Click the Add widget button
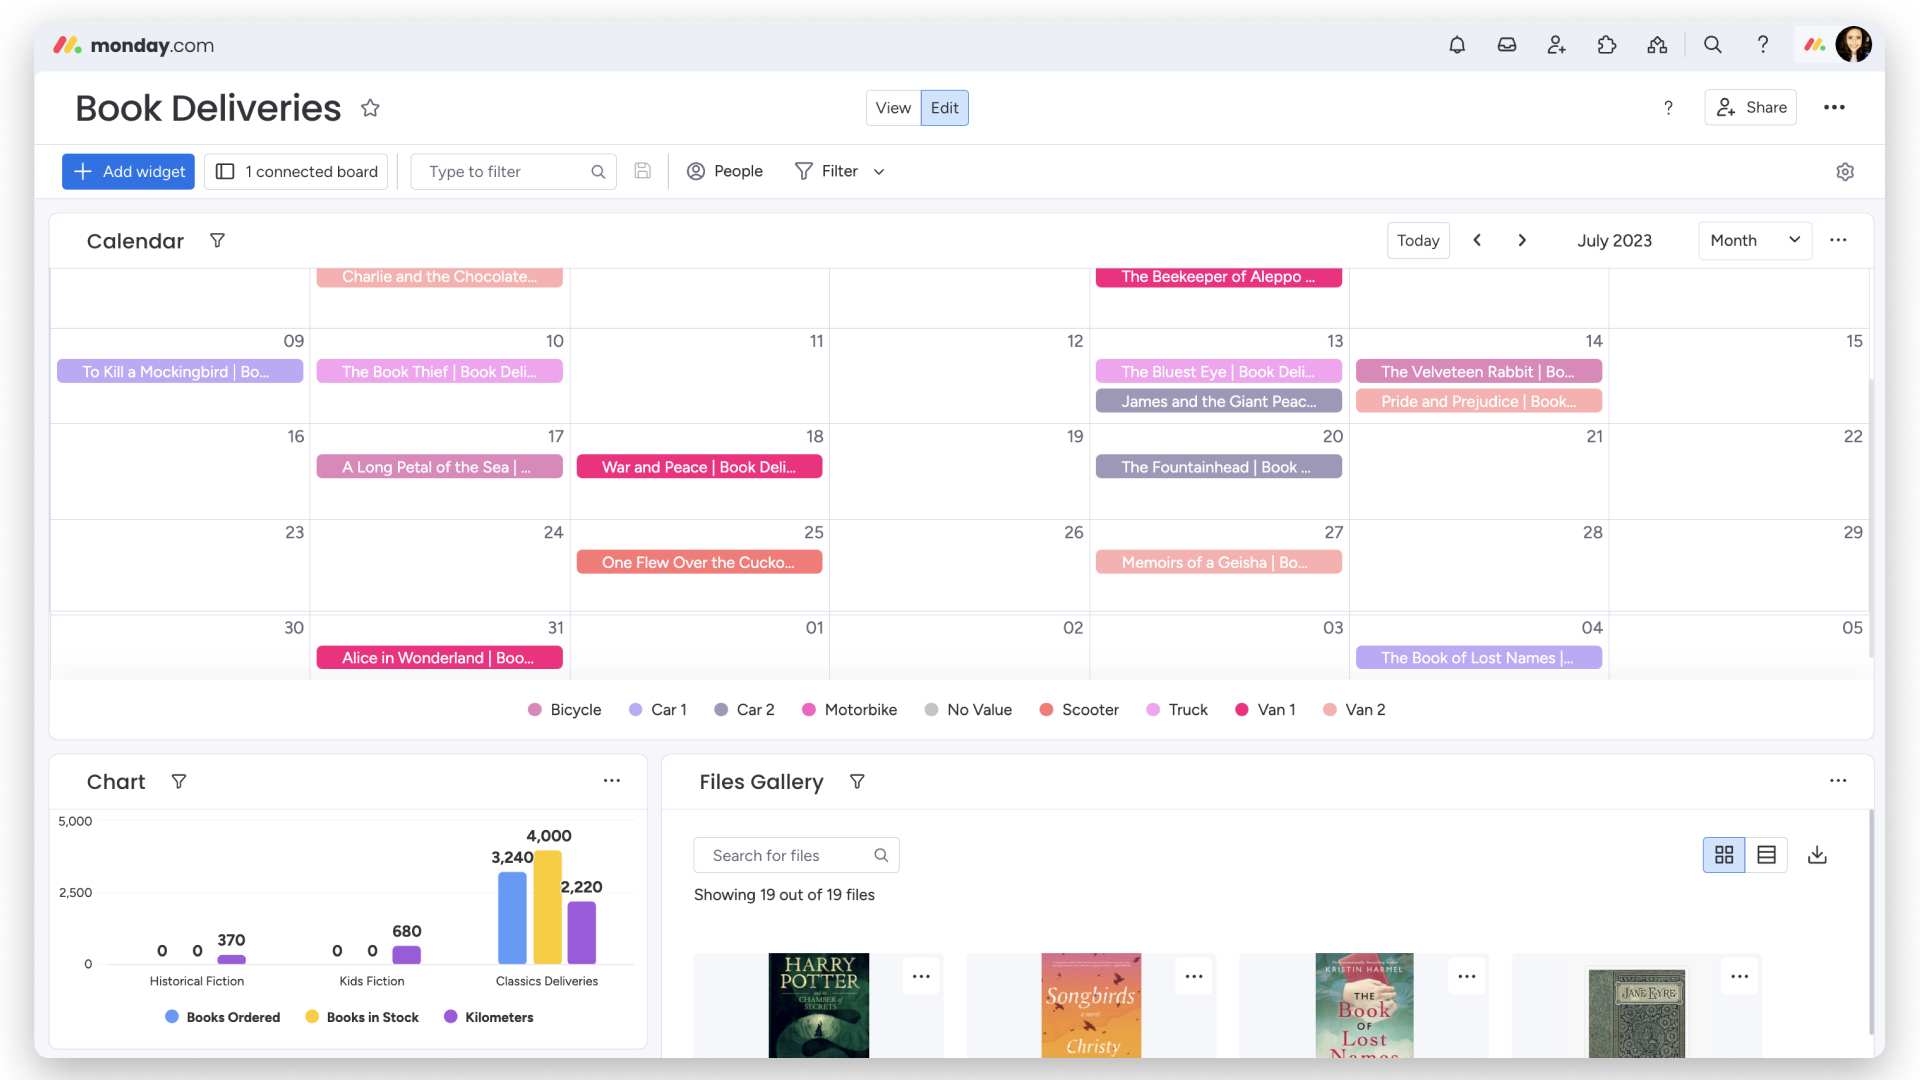1920x1080 pixels. [128, 172]
